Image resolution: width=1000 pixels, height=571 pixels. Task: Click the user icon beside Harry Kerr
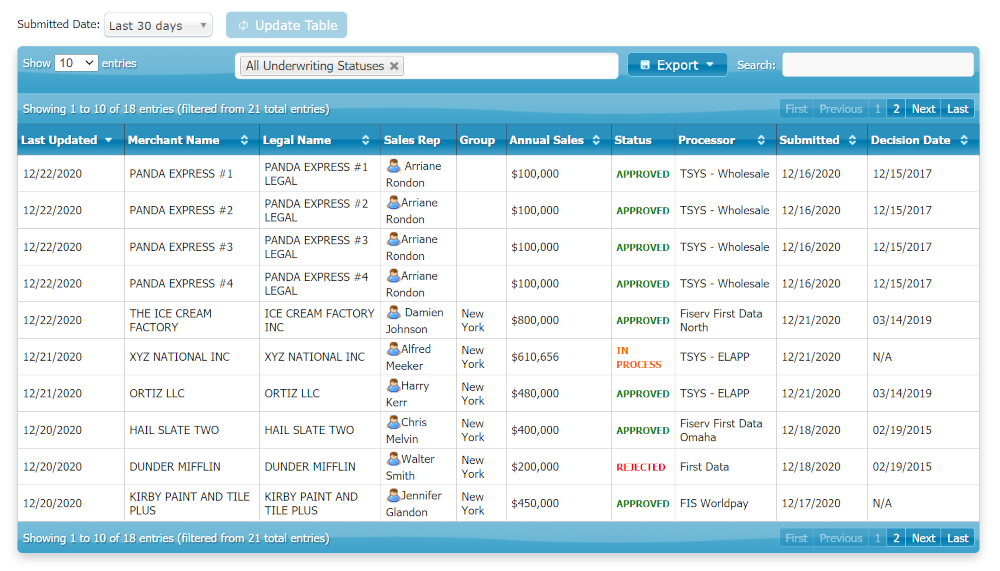tap(394, 385)
